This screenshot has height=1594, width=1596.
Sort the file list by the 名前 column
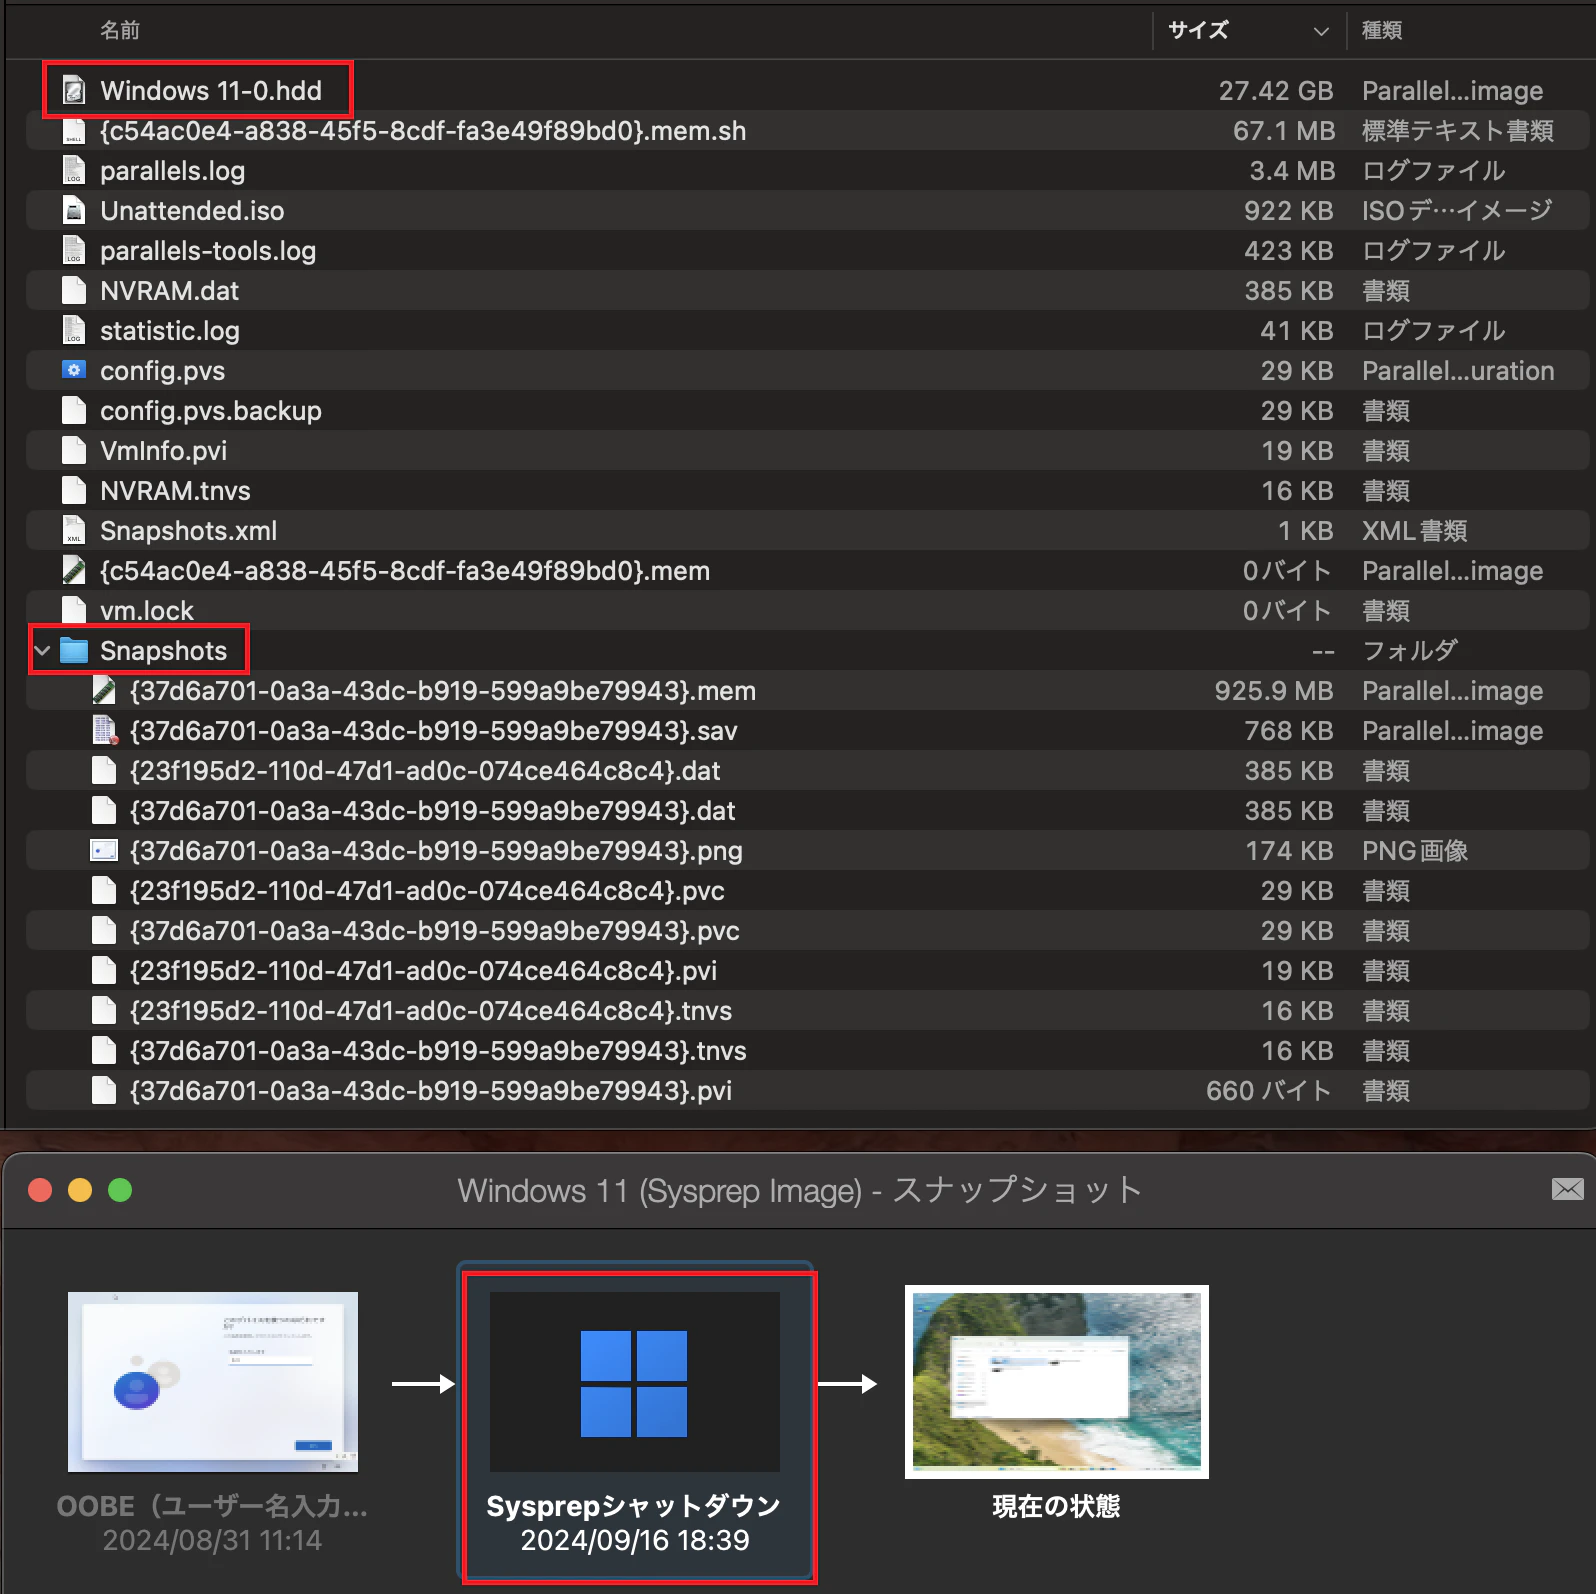(x=120, y=31)
